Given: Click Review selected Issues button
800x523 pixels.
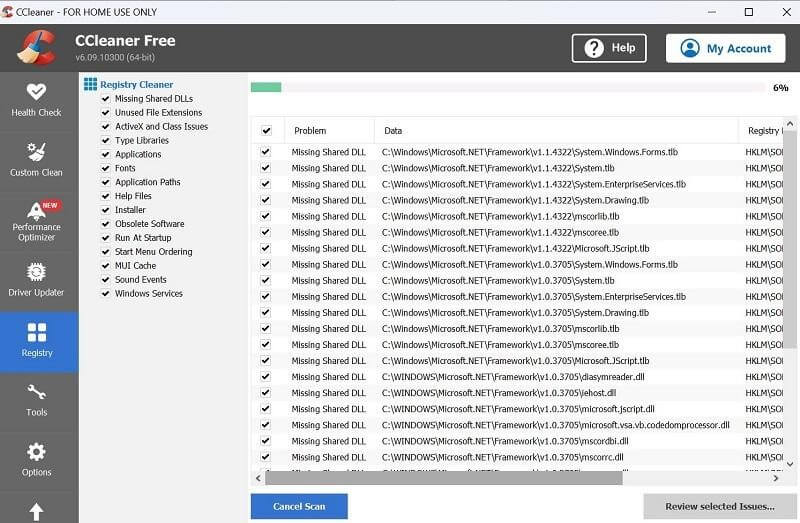Looking at the screenshot, I should [720, 506].
